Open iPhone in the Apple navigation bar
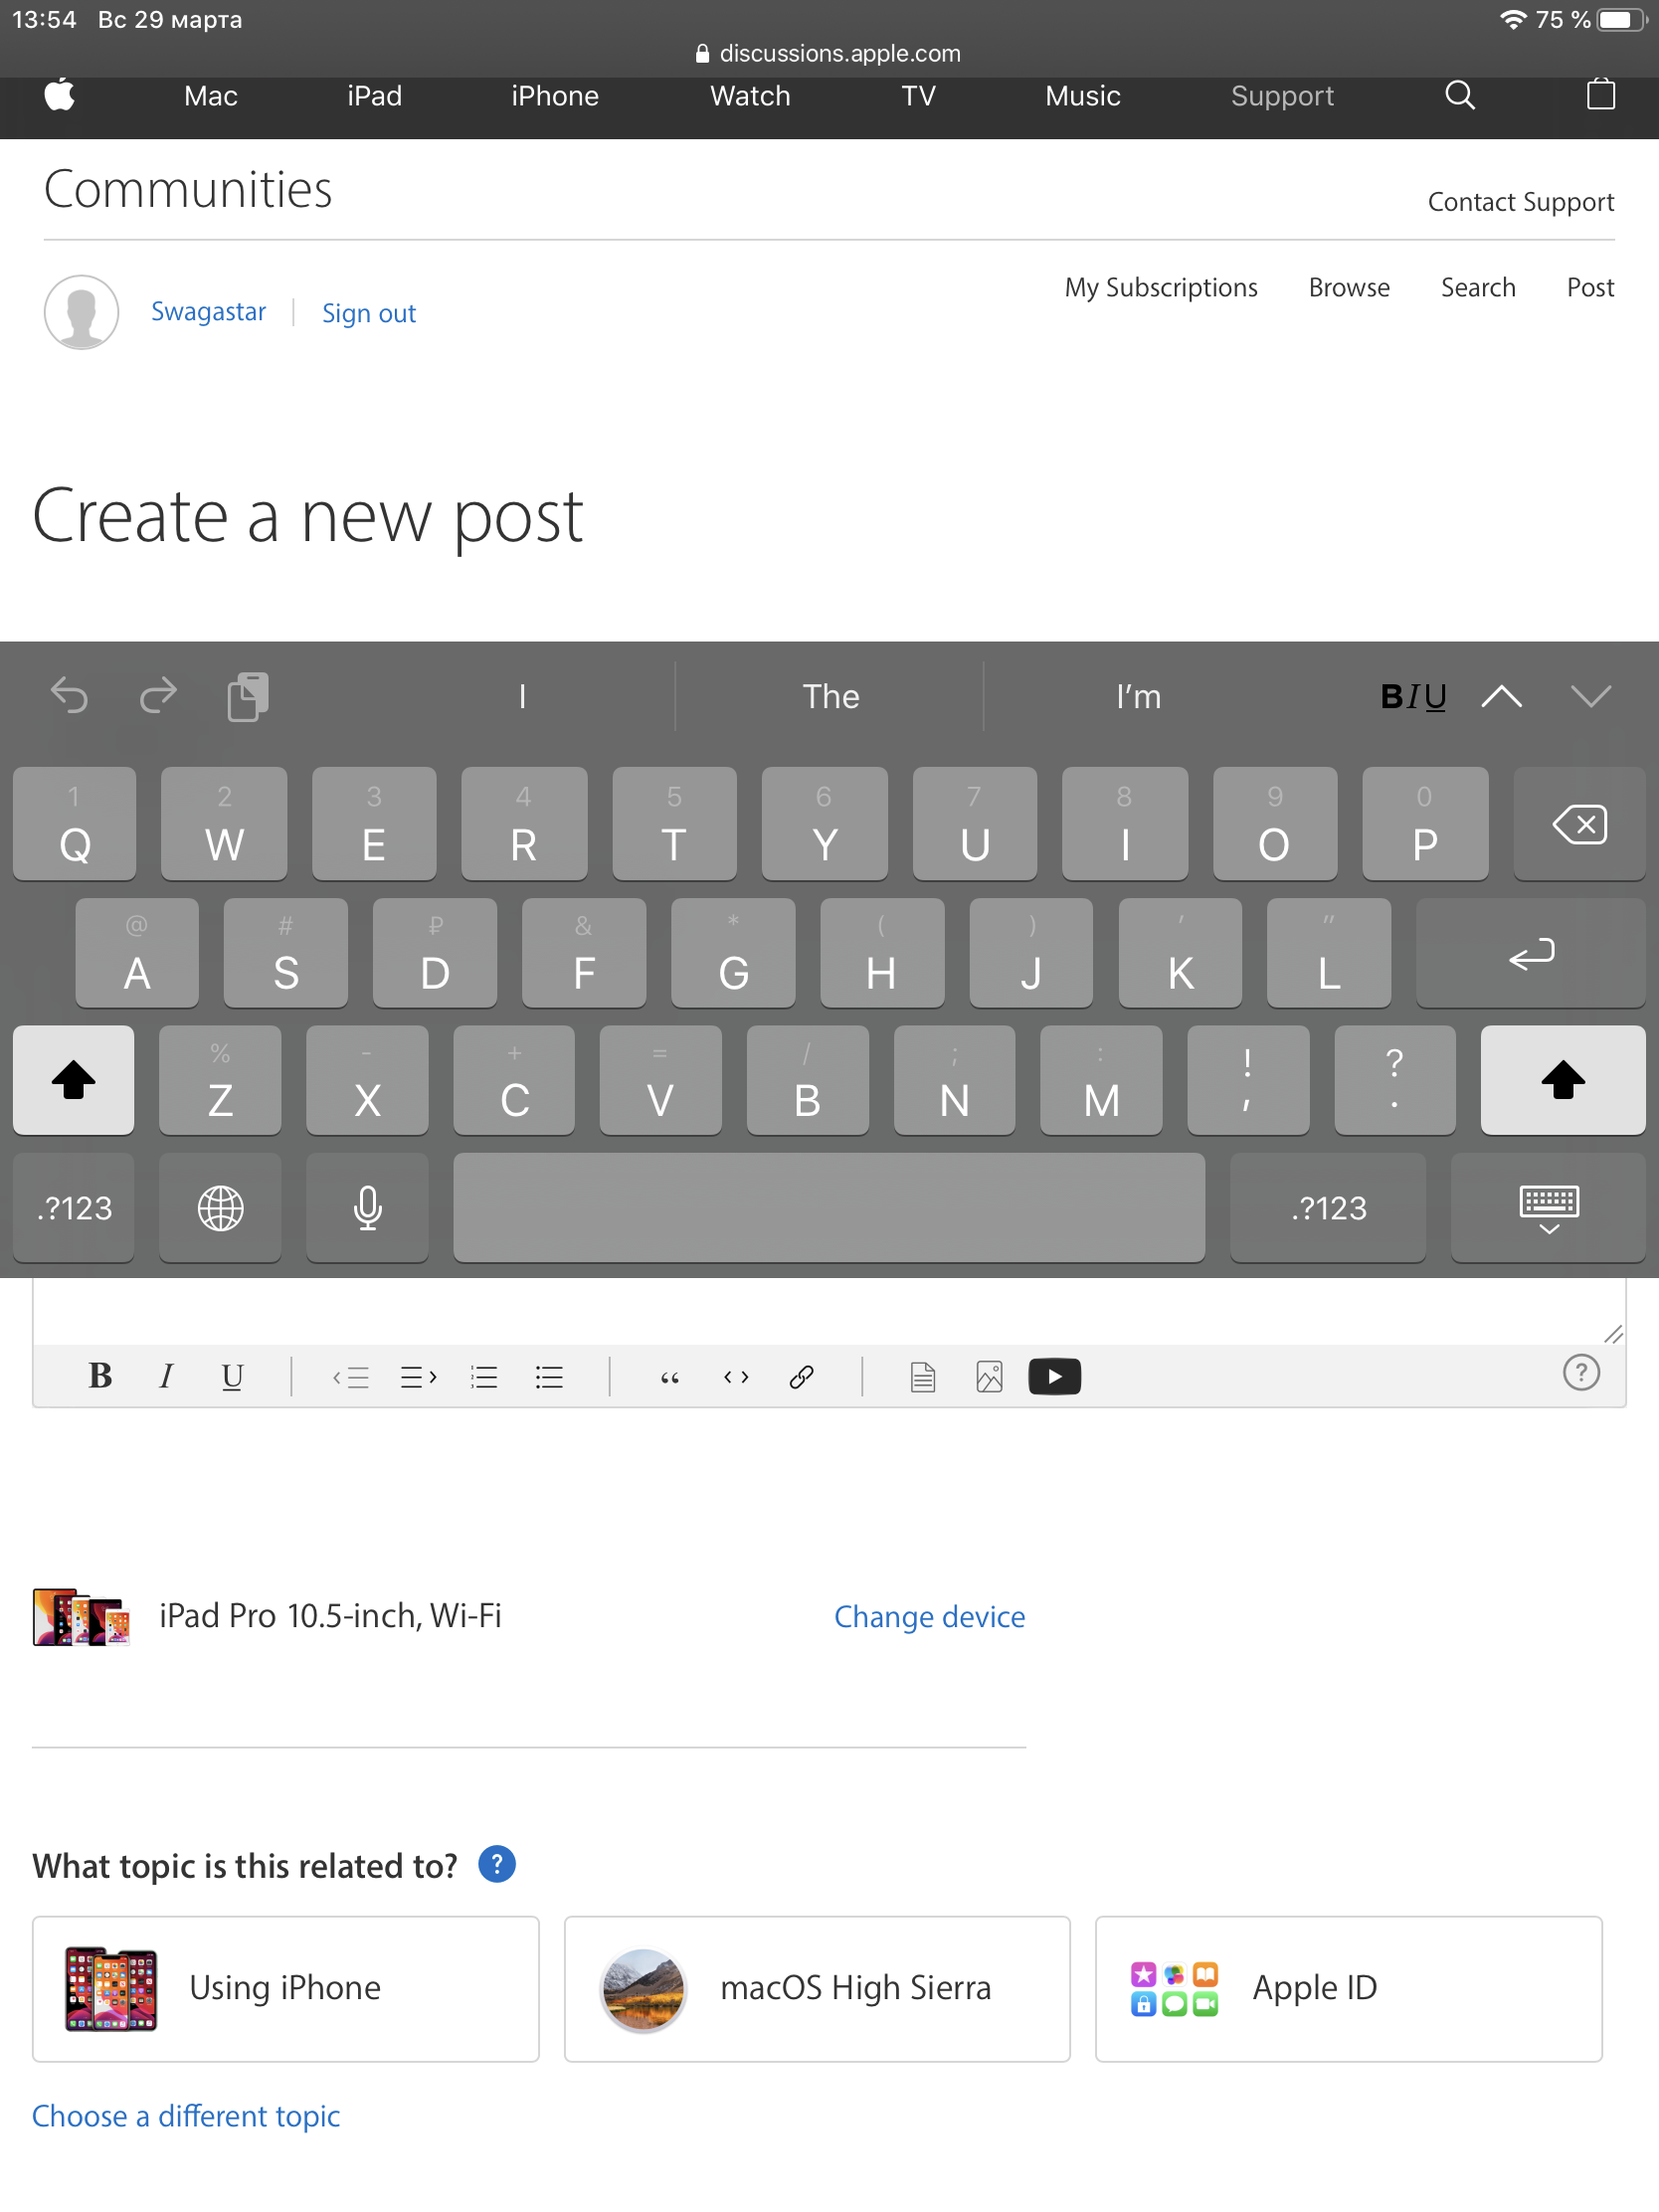1659x2212 pixels. point(555,96)
